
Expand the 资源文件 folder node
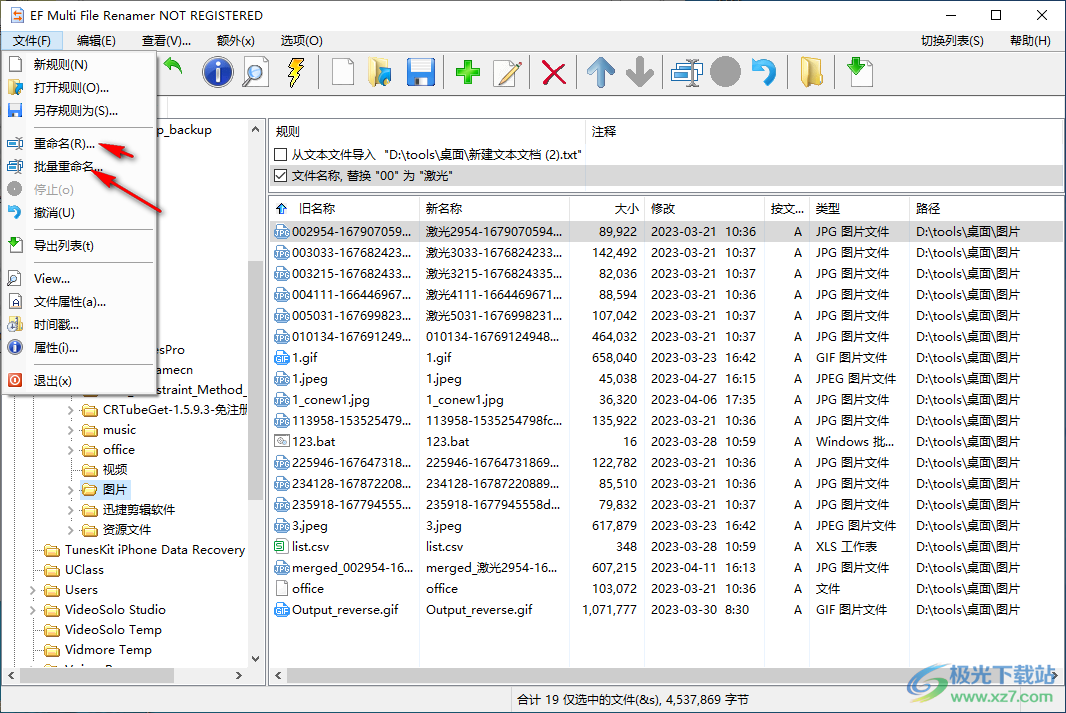[x=71, y=530]
